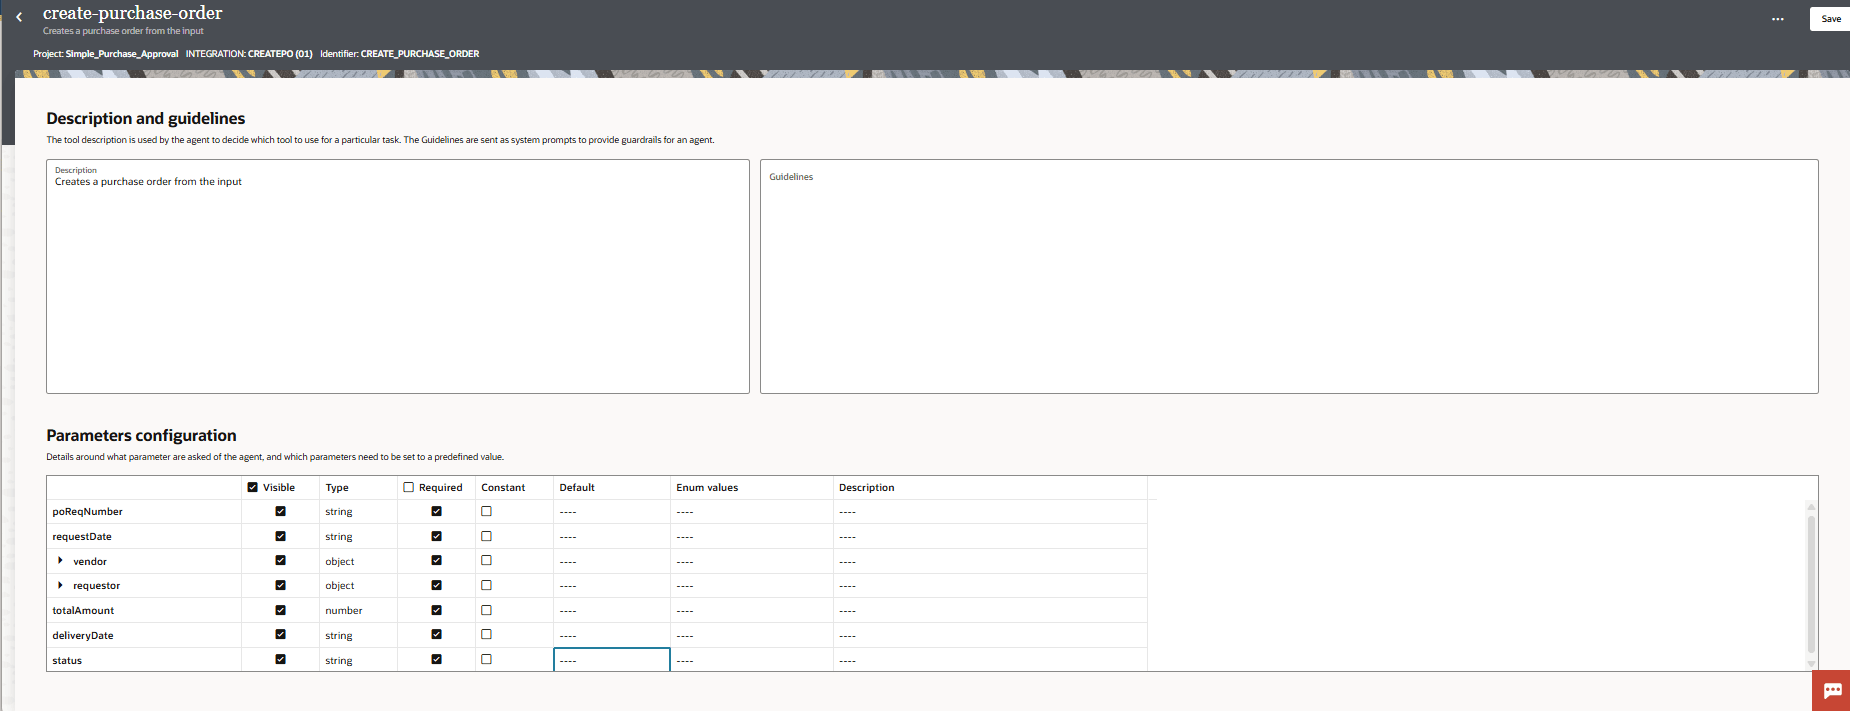Check Constant for status
The height and width of the screenshot is (711, 1850).
click(x=487, y=660)
